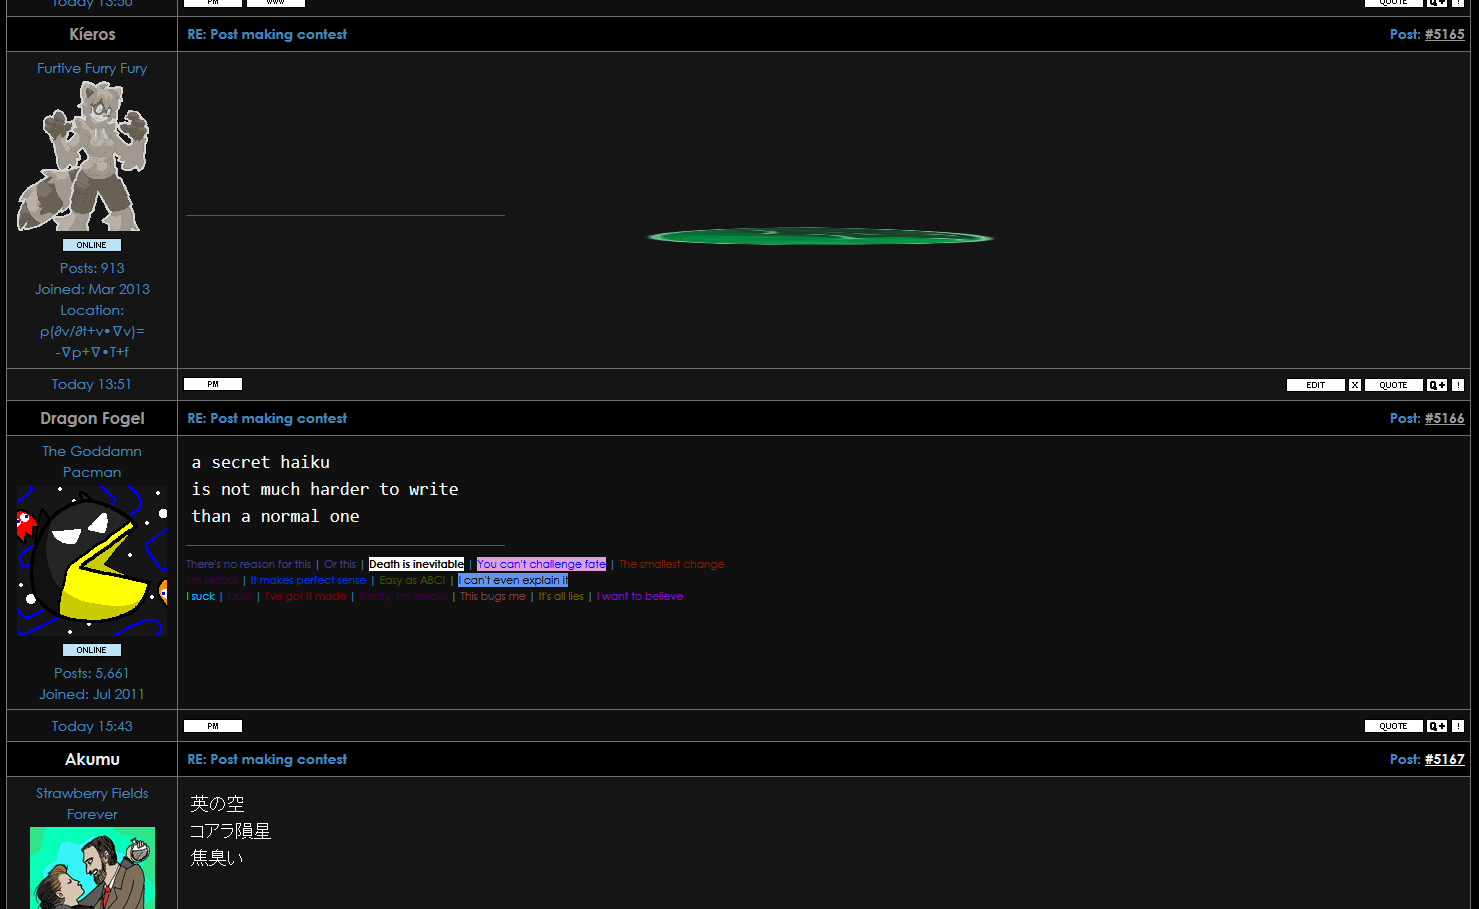Viewport: 1479px width, 909px height.
Task: Open the permalink for post #5167
Action: click(x=1444, y=759)
